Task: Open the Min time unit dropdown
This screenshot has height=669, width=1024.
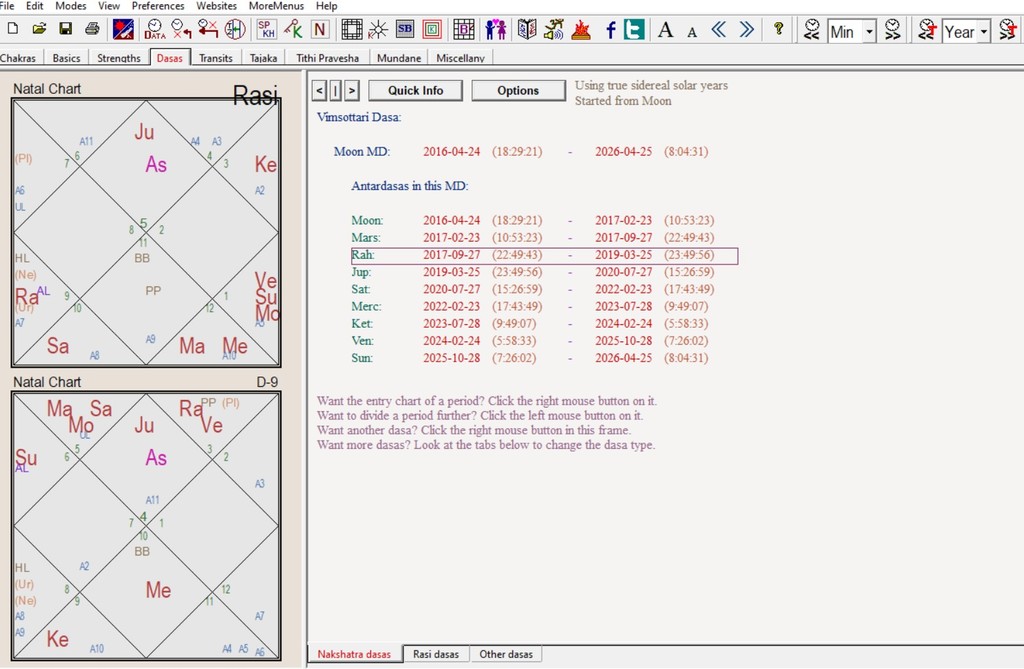Action: [x=869, y=31]
